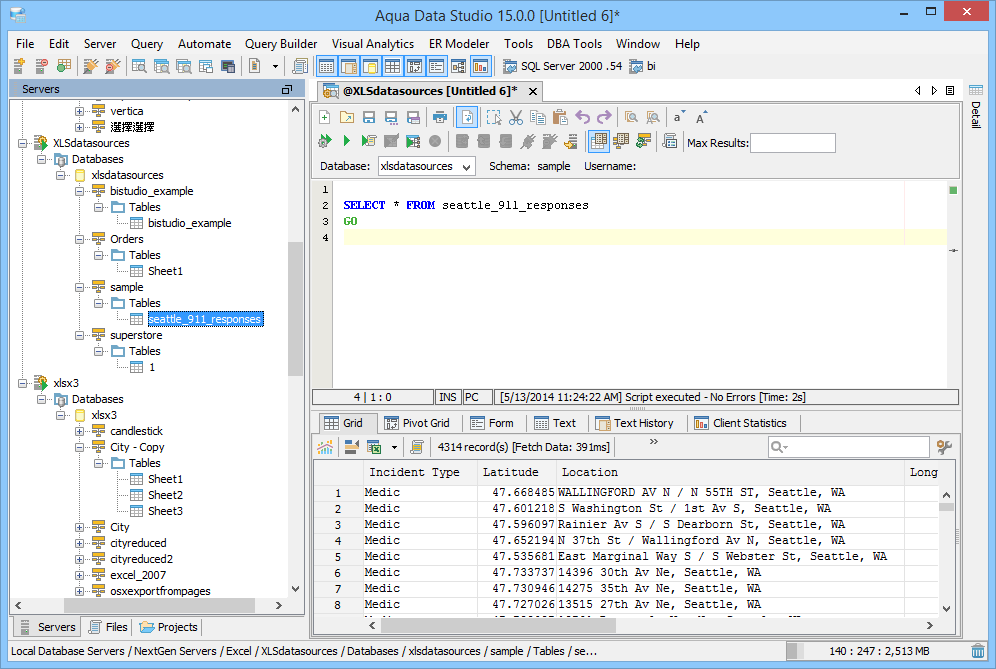
Task: Open the Visual Analytics menu
Action: click(x=373, y=44)
